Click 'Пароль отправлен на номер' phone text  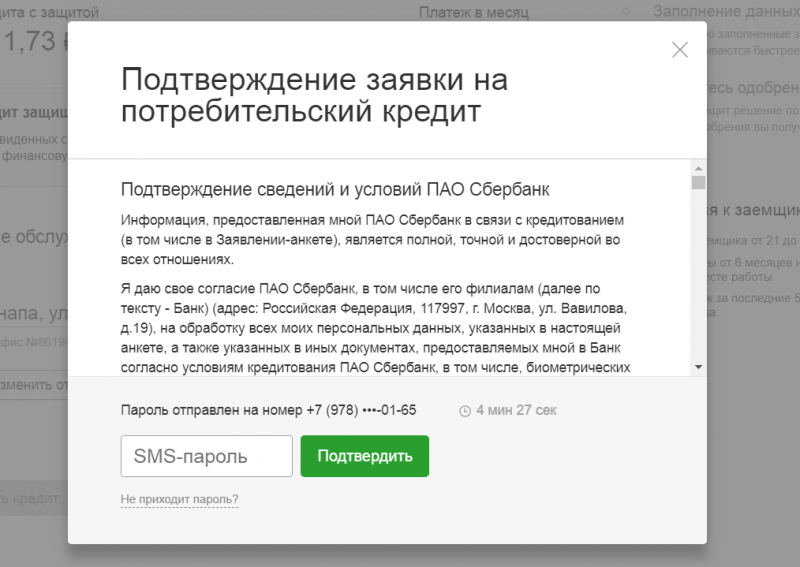(268, 410)
